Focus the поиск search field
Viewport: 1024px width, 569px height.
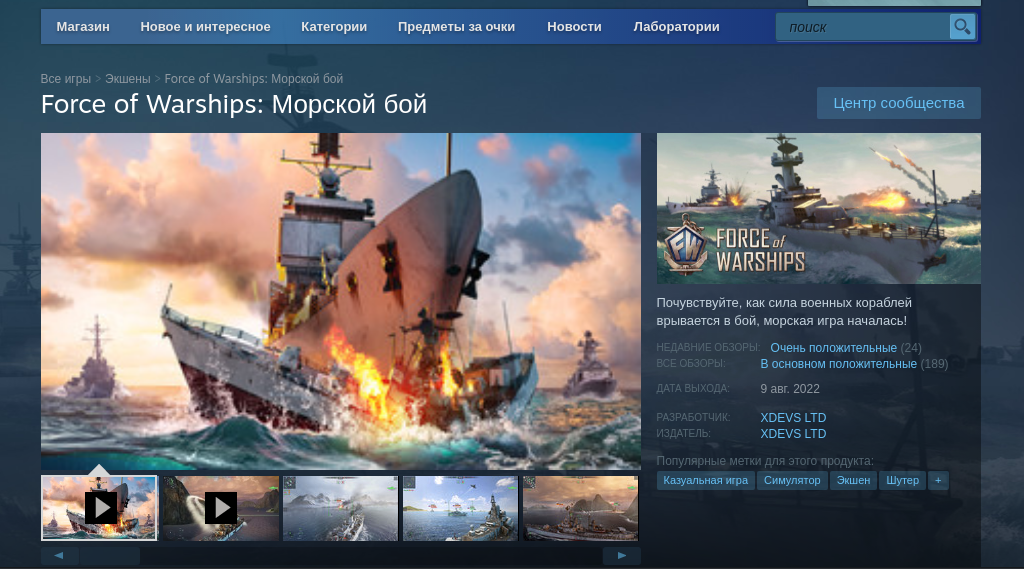coord(862,27)
